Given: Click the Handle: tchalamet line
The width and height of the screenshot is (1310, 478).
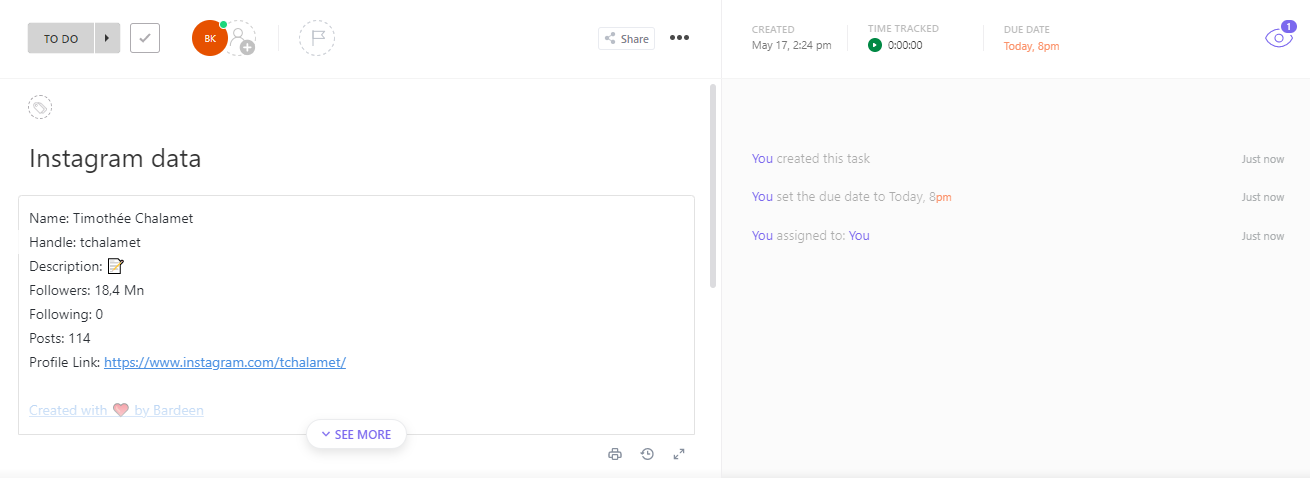Looking at the screenshot, I should pos(85,242).
